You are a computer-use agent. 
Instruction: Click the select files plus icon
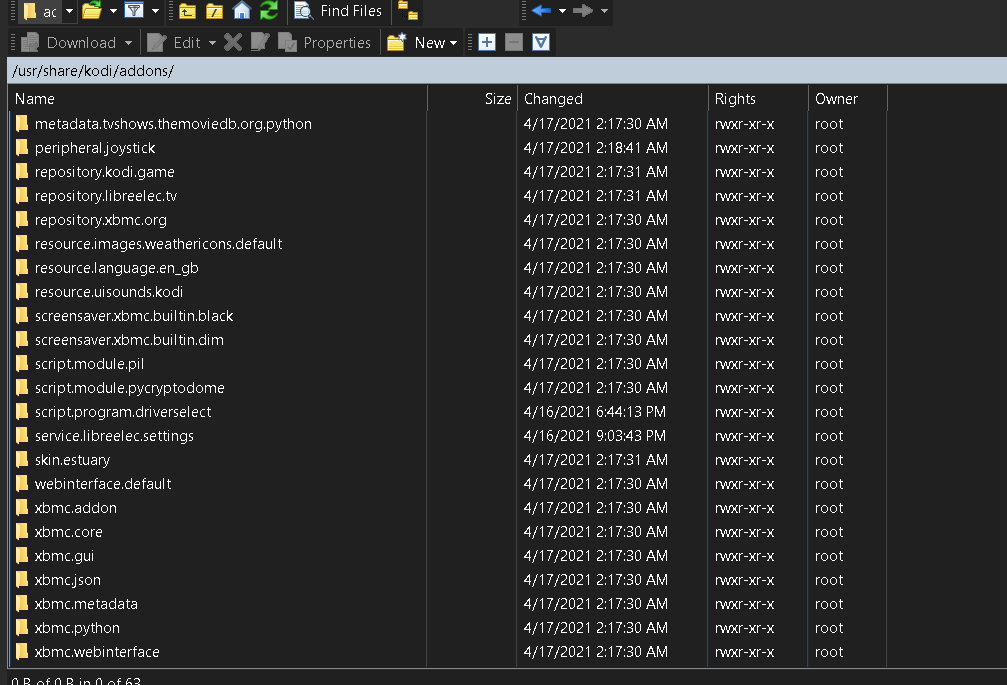[x=487, y=42]
